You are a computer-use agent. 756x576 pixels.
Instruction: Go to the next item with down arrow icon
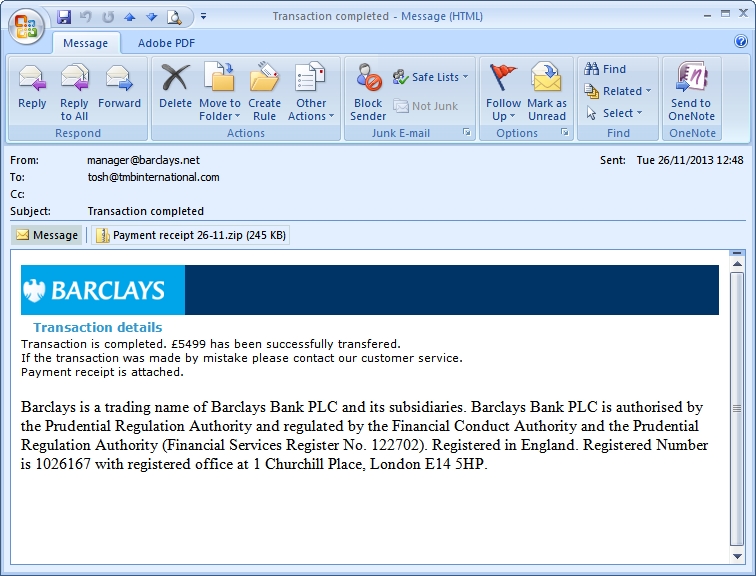151,17
